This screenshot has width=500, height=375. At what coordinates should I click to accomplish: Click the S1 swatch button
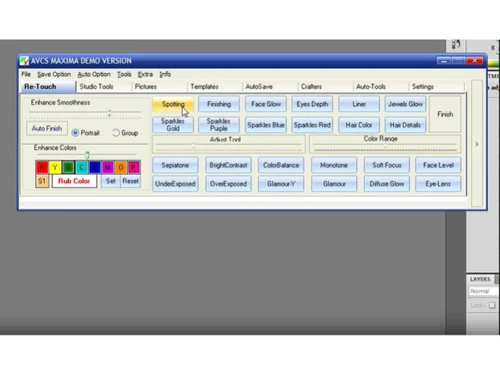coord(42,181)
